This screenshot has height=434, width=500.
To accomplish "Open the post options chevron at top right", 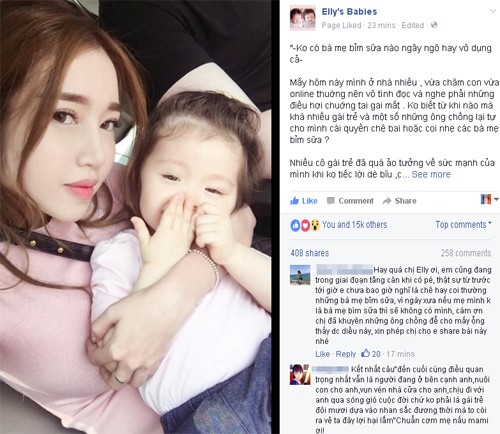I will [493, 11].
